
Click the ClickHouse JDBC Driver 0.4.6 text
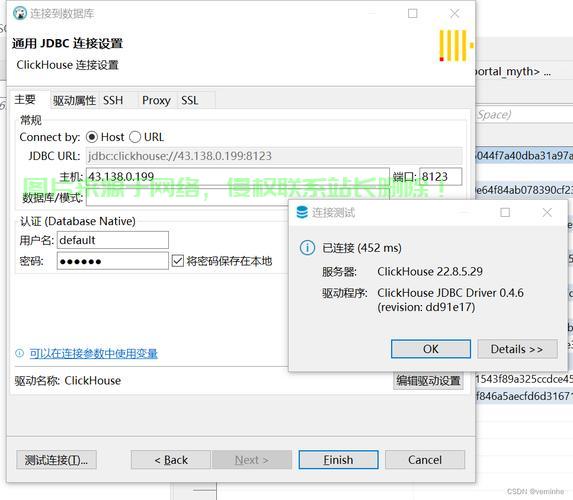pyautogui.click(x=450, y=293)
